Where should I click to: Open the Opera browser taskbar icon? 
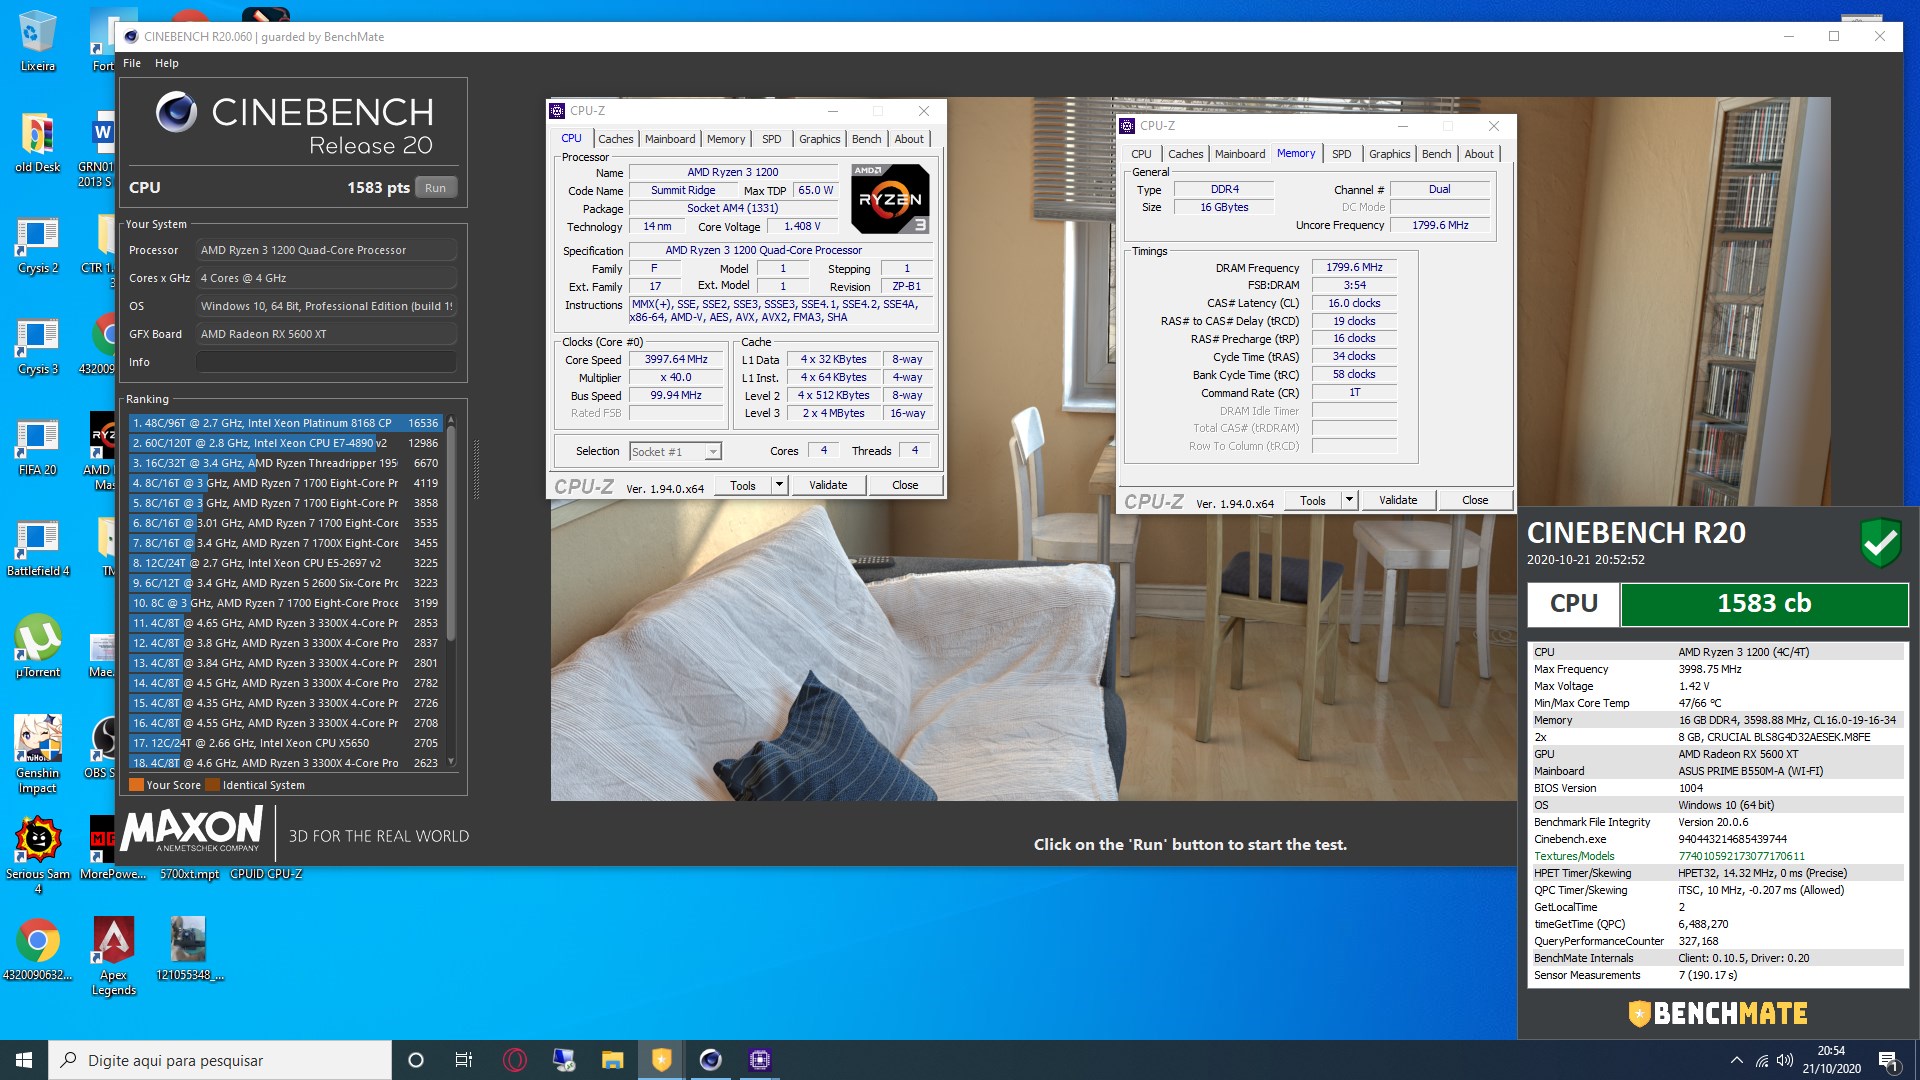(x=515, y=1060)
